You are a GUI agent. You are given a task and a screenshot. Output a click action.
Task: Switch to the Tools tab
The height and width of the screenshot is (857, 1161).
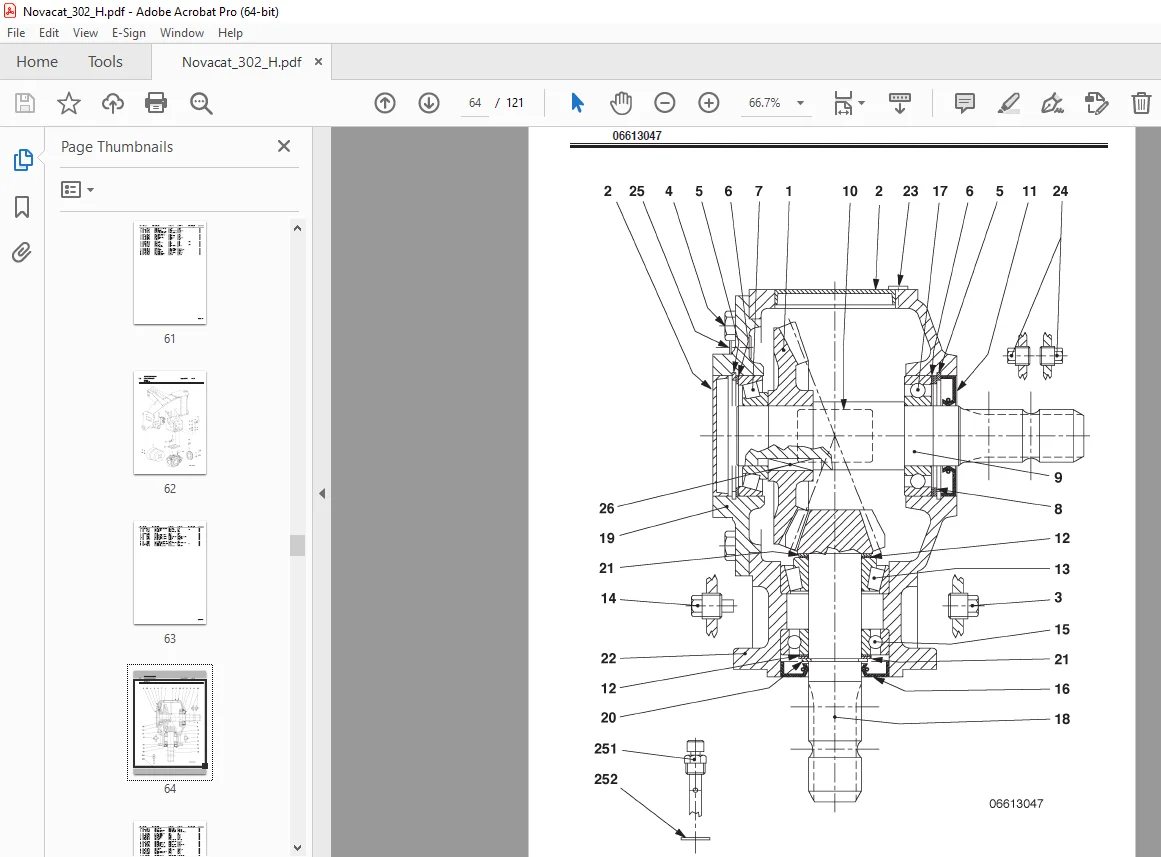point(105,61)
